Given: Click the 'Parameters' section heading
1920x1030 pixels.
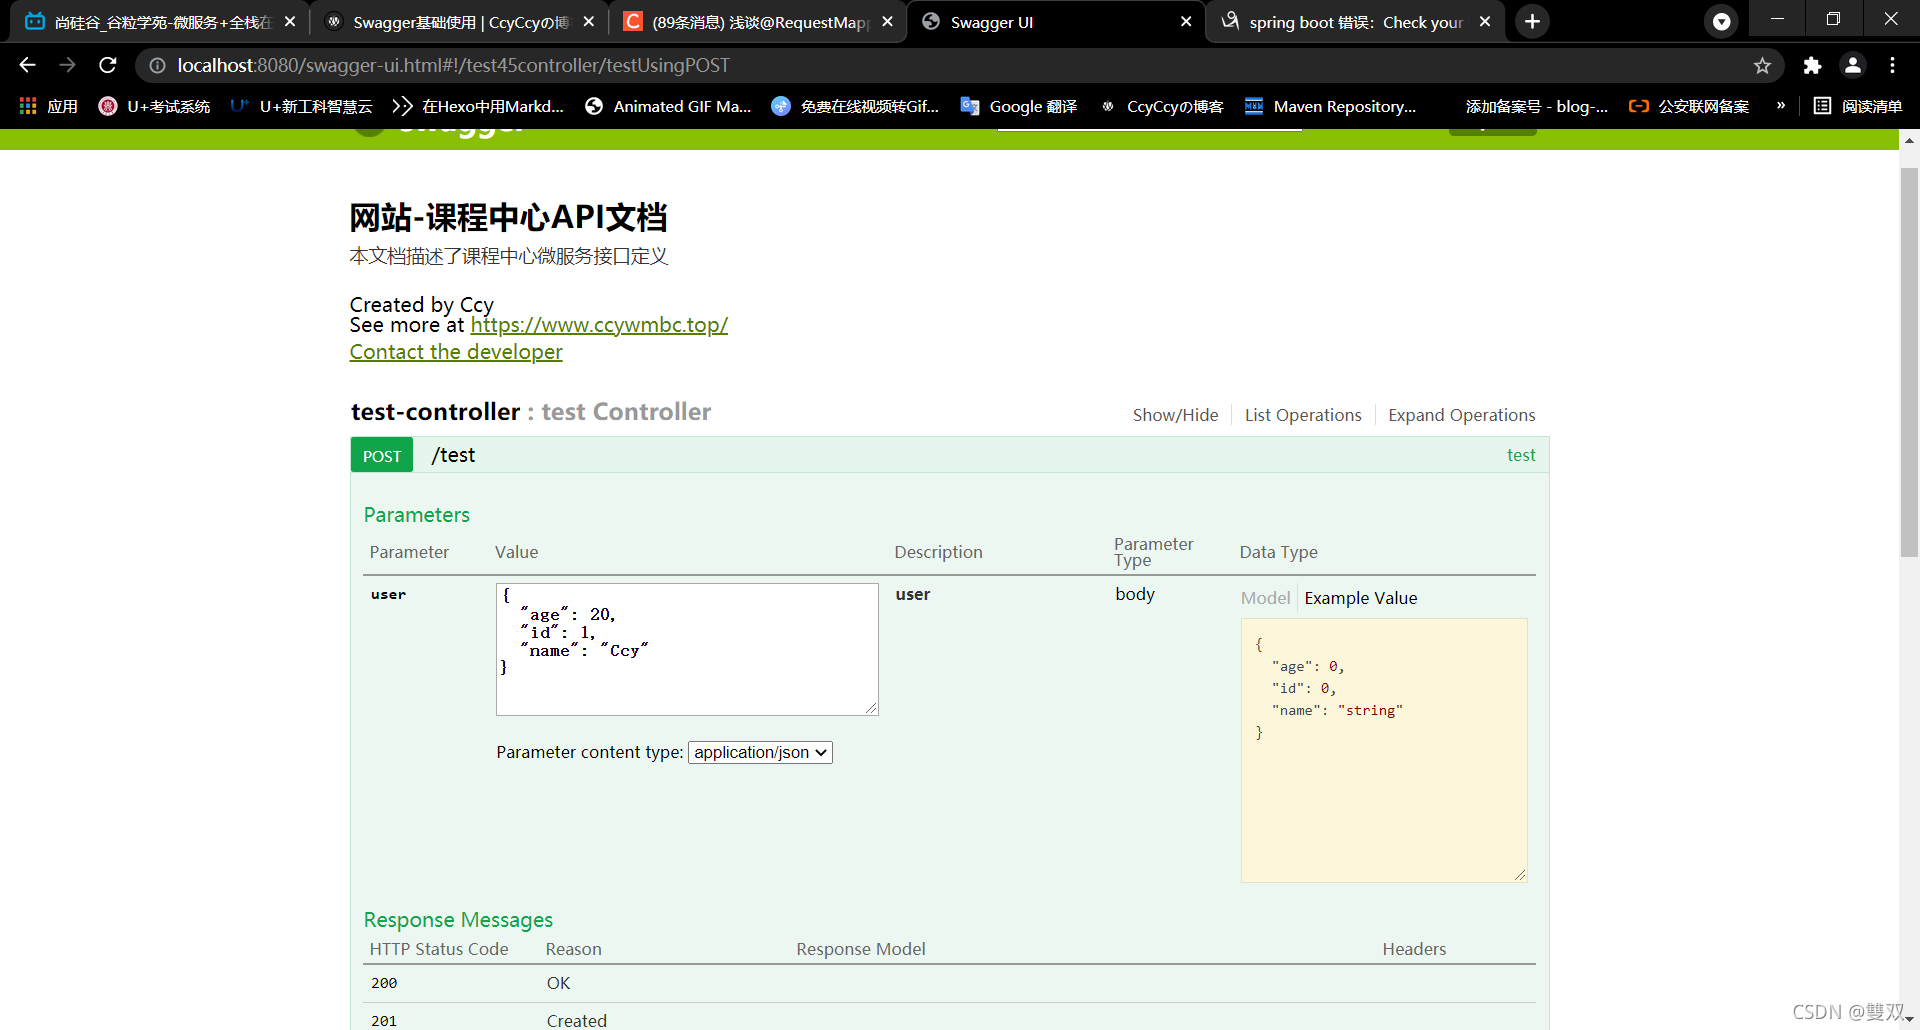Looking at the screenshot, I should 416,515.
